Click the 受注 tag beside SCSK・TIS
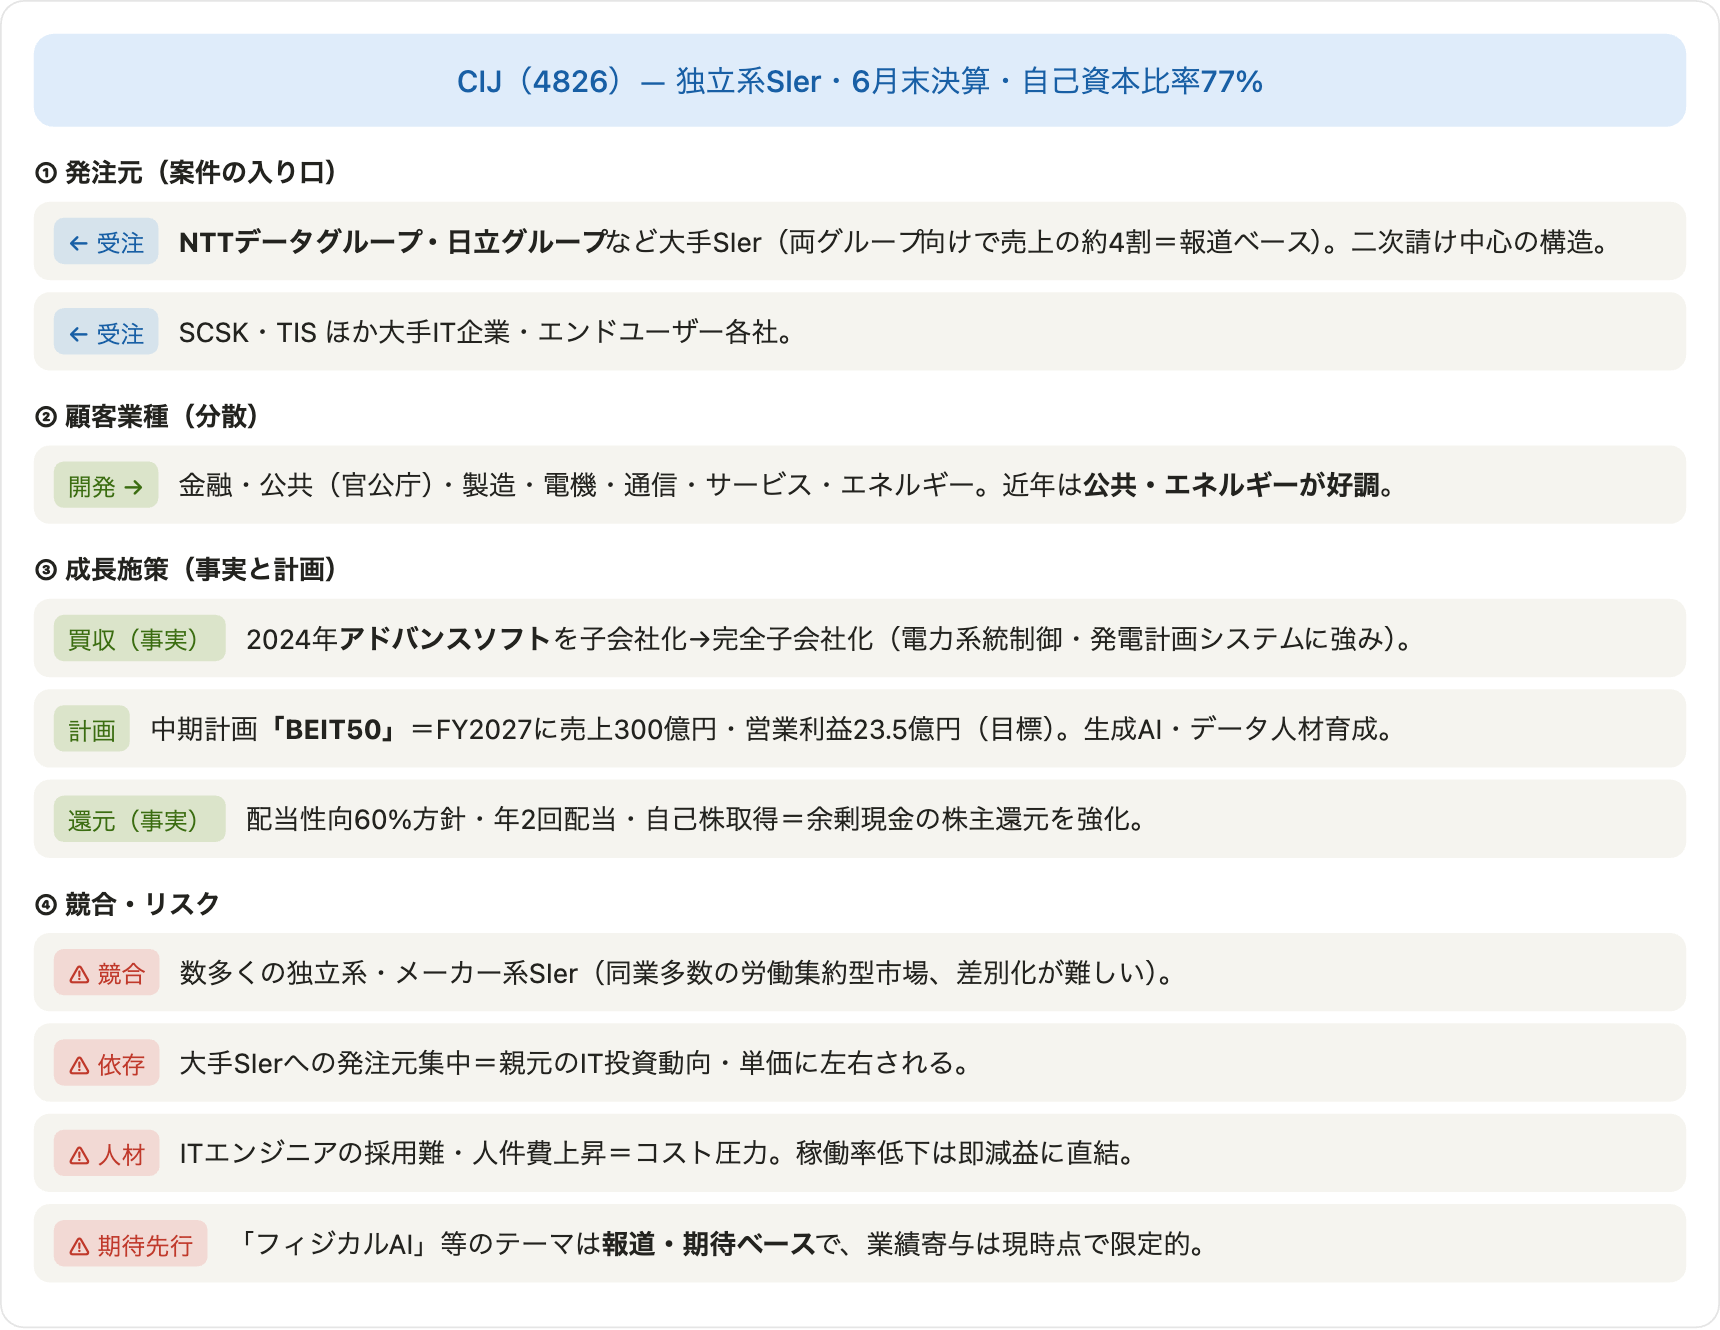1720x1330 pixels. [x=106, y=332]
